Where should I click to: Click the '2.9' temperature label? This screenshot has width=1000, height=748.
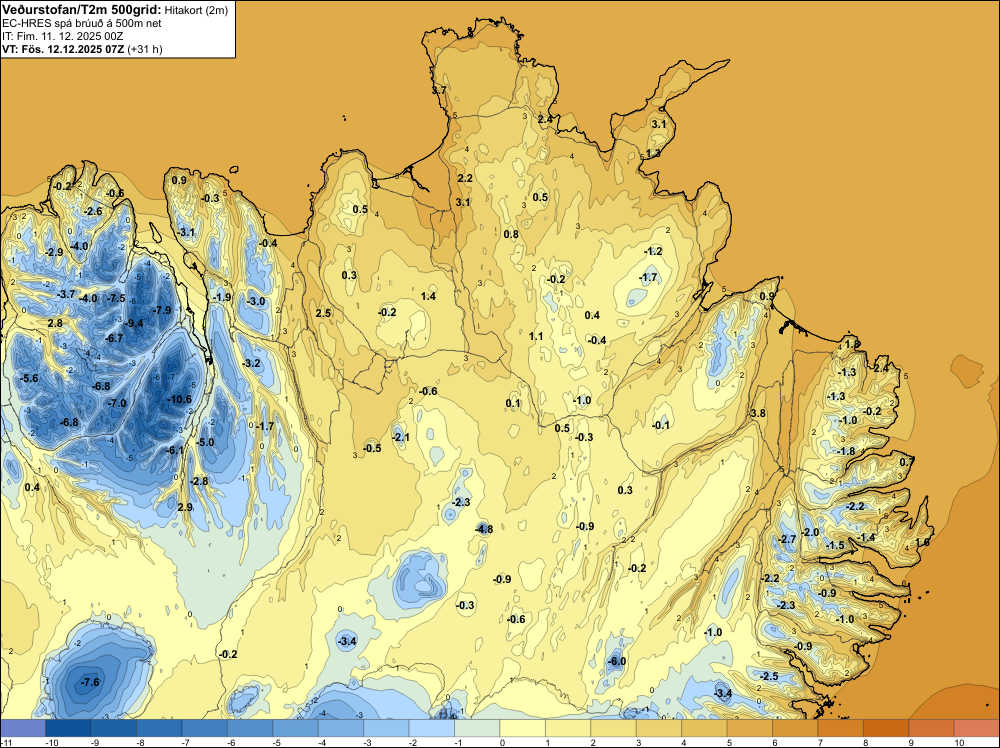coord(185,507)
